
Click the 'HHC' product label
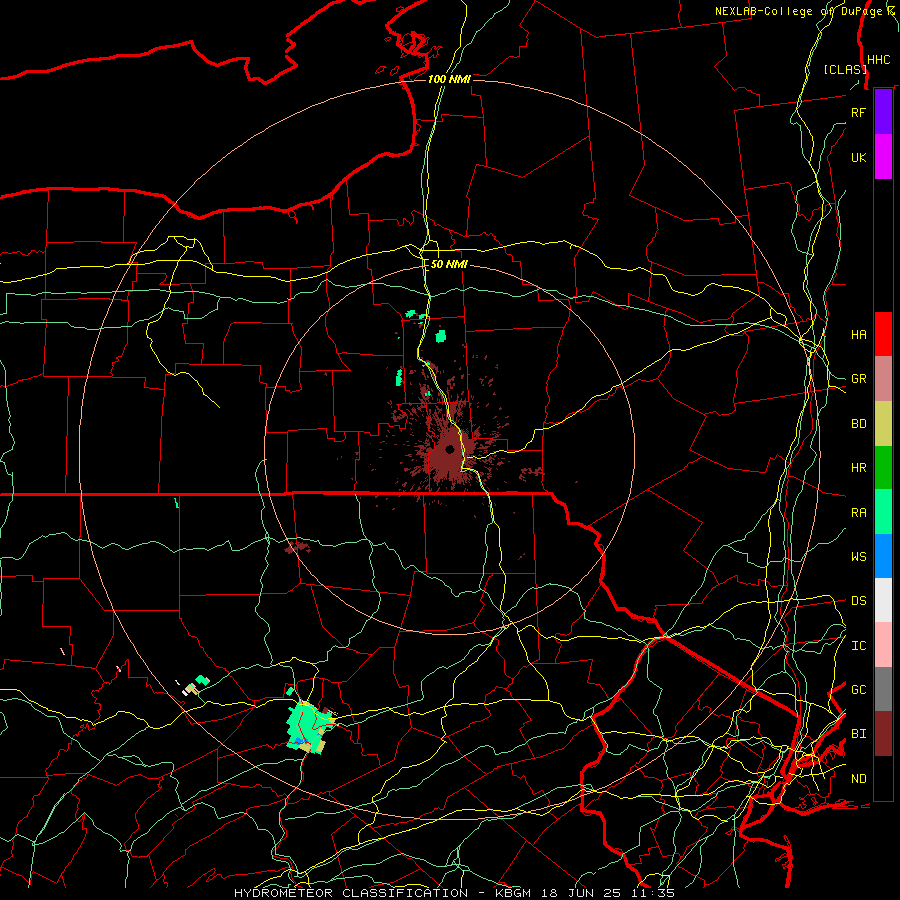coord(879,60)
